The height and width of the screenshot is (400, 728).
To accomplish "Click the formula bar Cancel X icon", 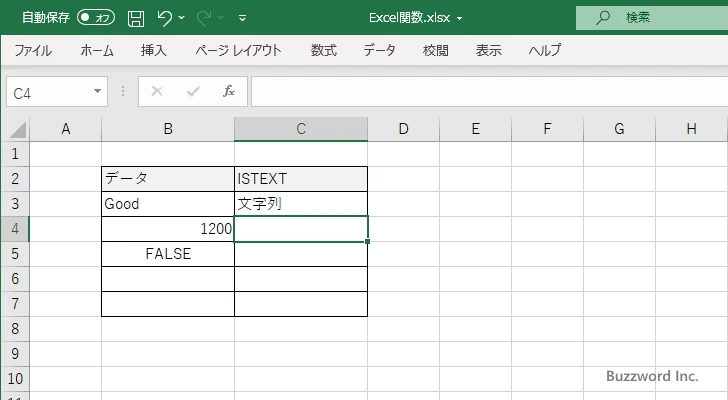I will click(157, 91).
